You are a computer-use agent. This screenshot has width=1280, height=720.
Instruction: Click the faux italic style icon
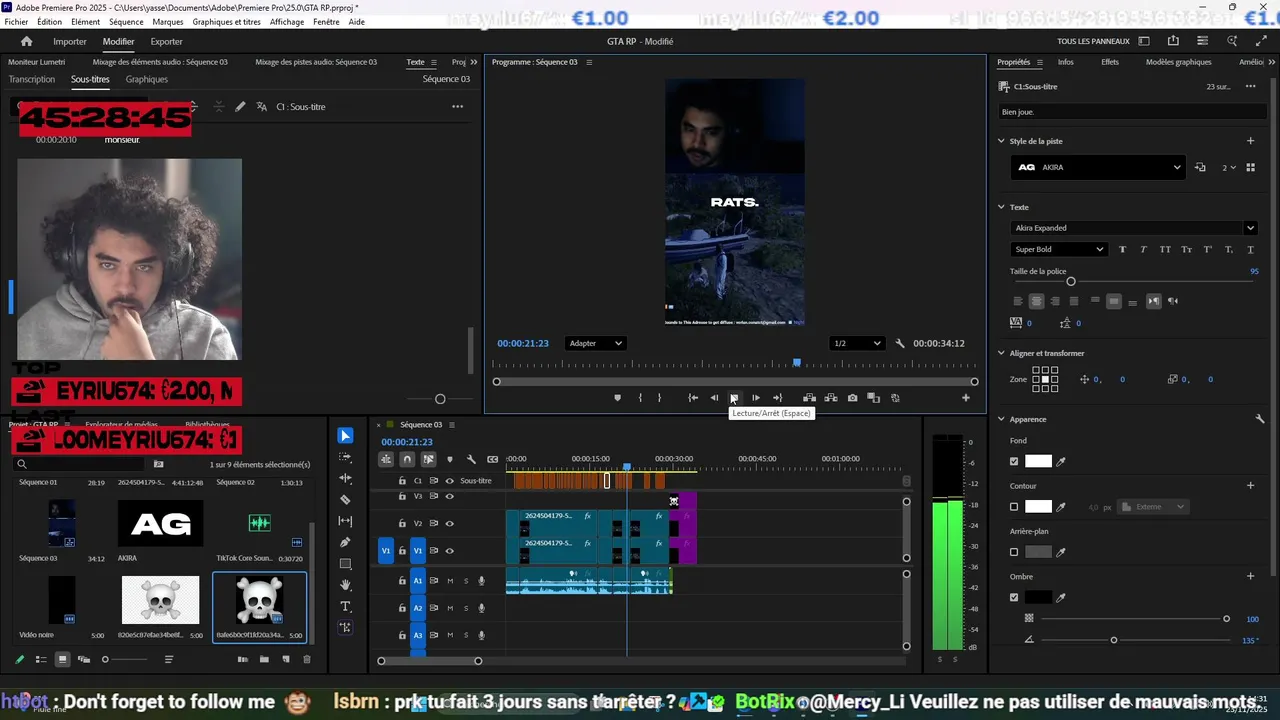(x=1143, y=249)
